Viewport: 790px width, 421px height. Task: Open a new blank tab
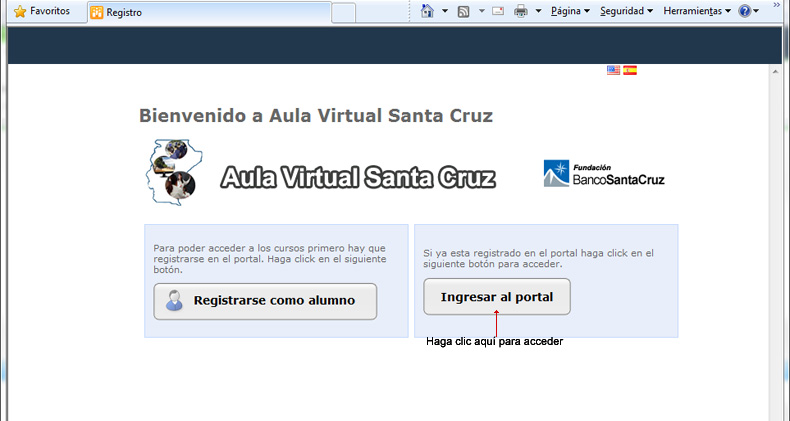coord(343,13)
